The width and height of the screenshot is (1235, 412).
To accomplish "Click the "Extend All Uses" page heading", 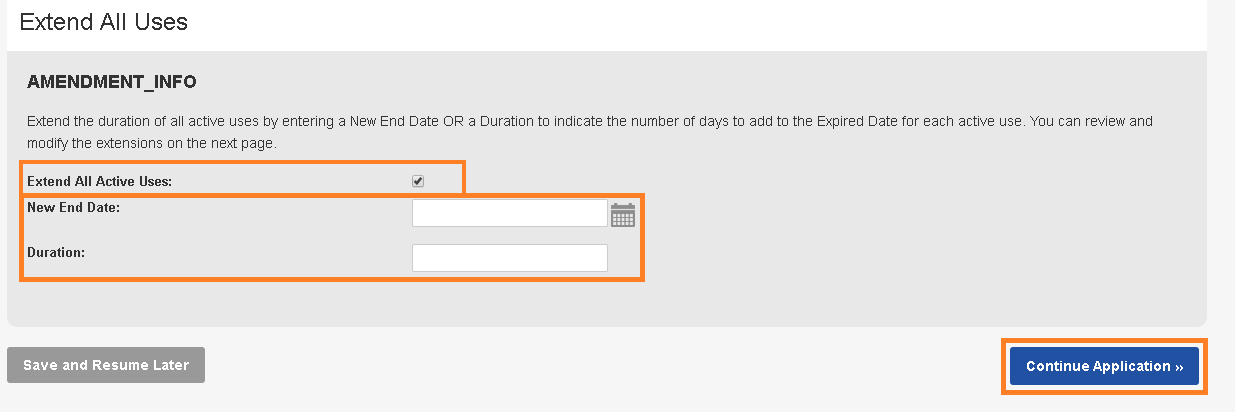I will [x=104, y=21].
